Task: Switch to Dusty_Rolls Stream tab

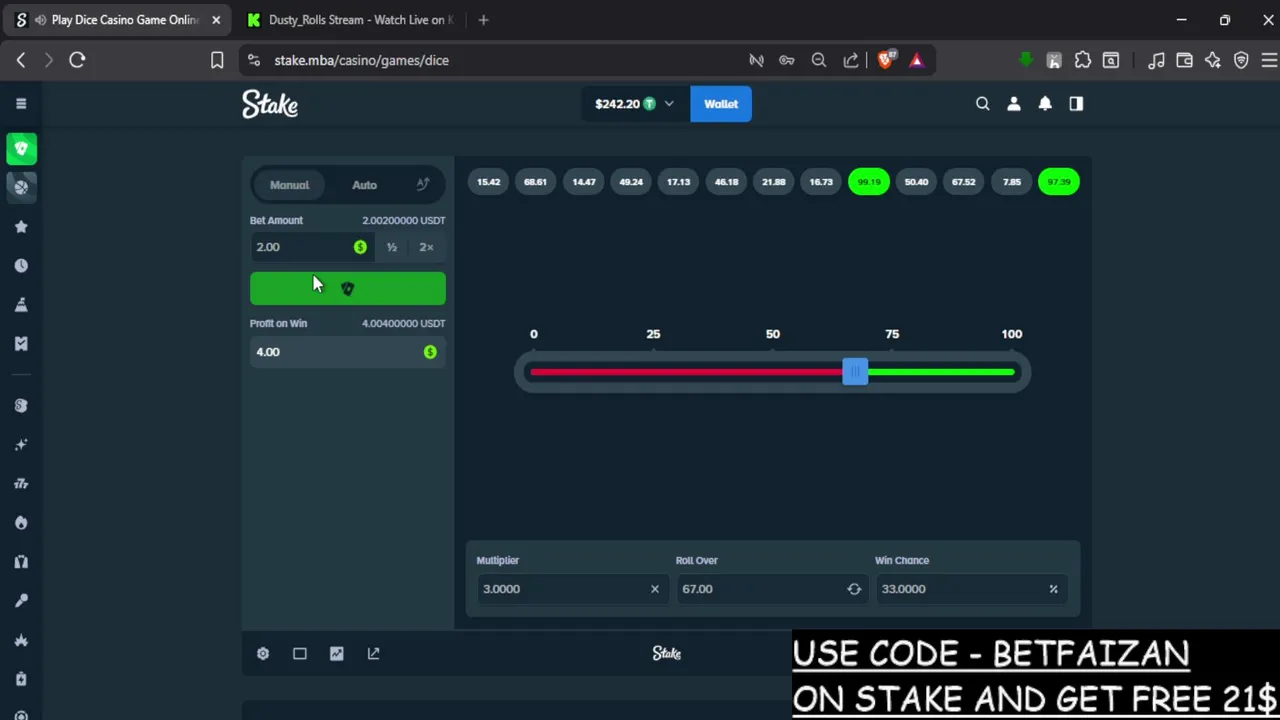Action: click(x=350, y=20)
